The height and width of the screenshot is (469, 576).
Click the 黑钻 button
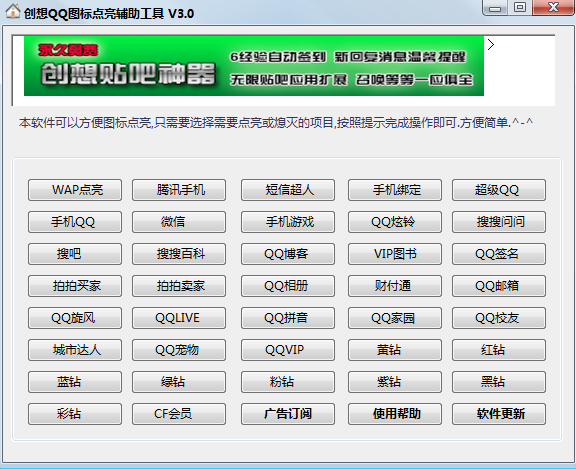coord(499,382)
